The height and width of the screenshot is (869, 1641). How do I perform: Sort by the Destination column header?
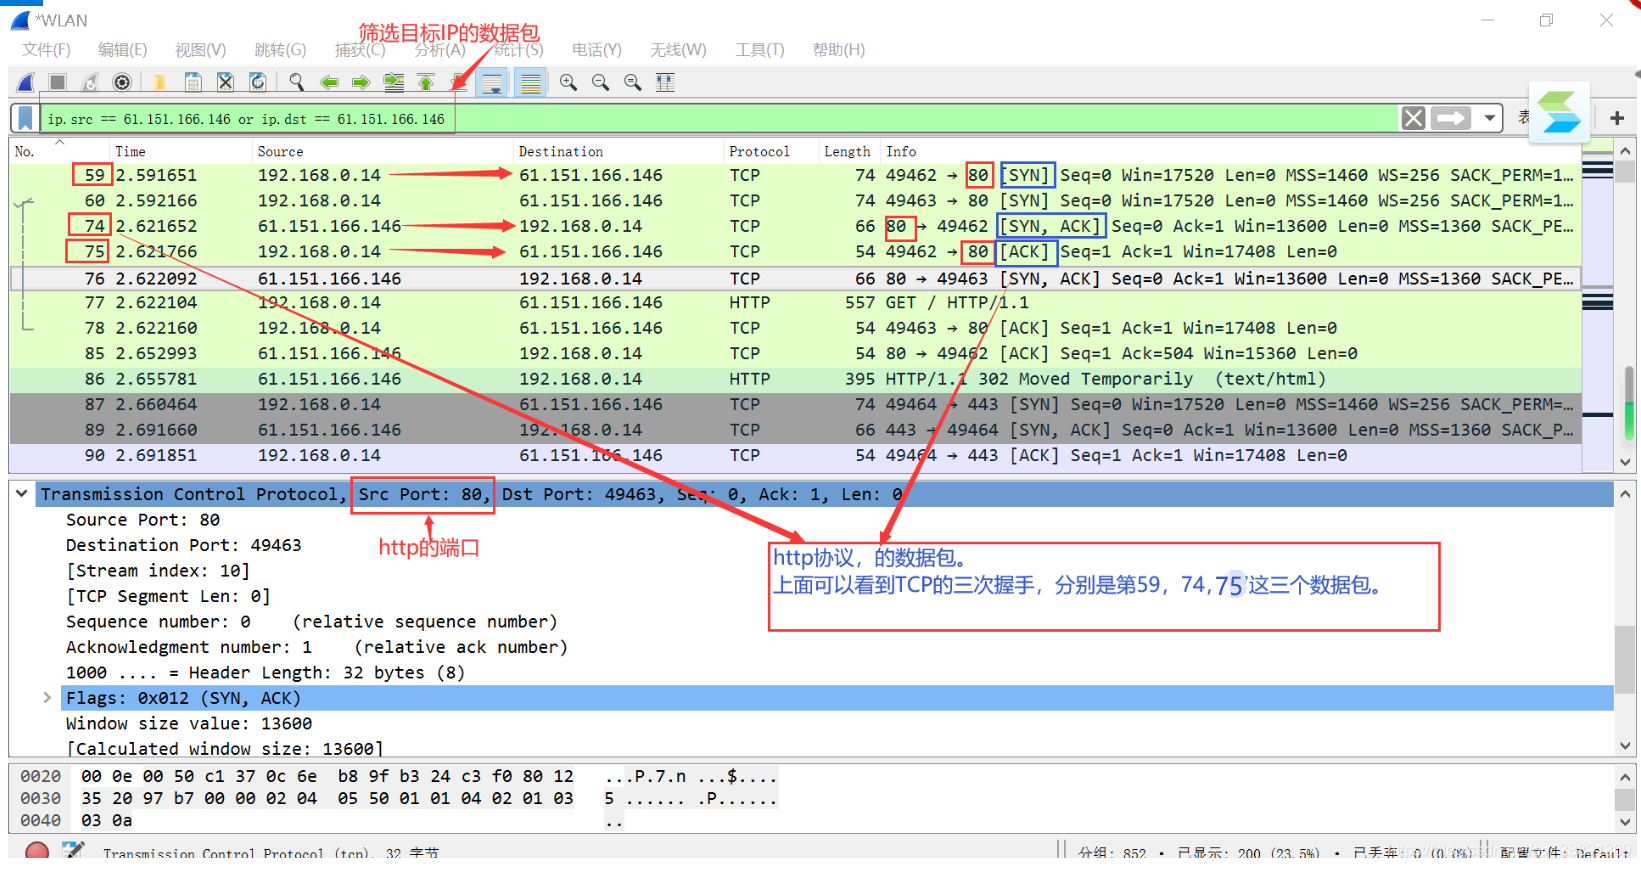tap(561, 152)
